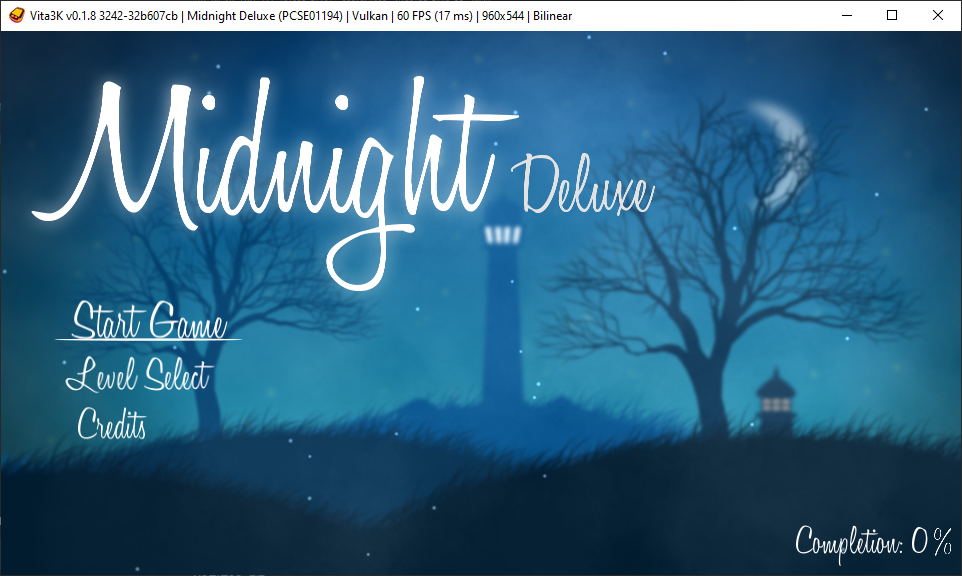Image resolution: width=962 pixels, height=576 pixels.
Task: Open the Credits menu option
Action: [x=112, y=423]
